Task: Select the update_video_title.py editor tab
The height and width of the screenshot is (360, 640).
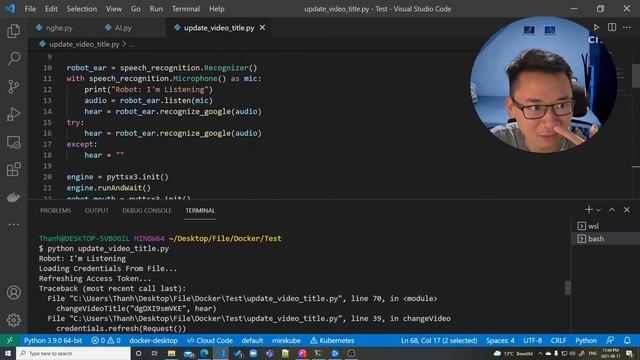Action: [219, 28]
